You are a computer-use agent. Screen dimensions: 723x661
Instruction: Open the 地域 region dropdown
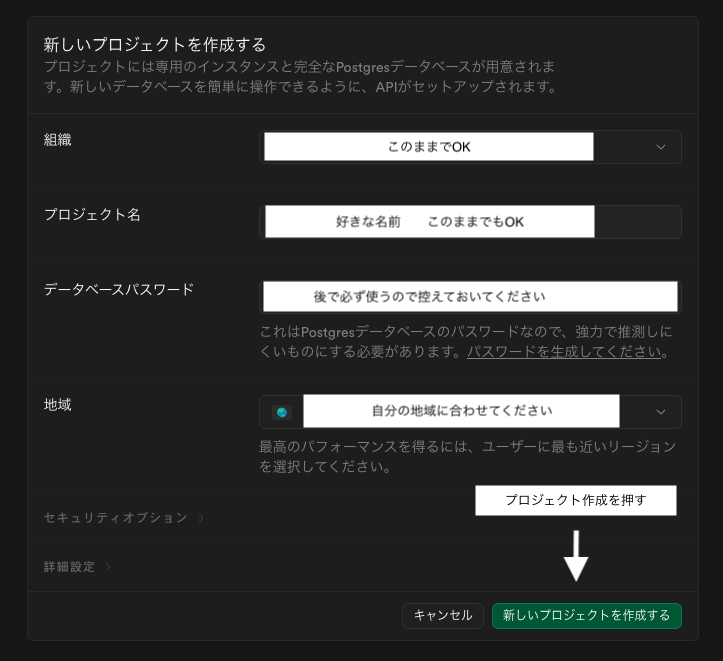[x=470, y=411]
